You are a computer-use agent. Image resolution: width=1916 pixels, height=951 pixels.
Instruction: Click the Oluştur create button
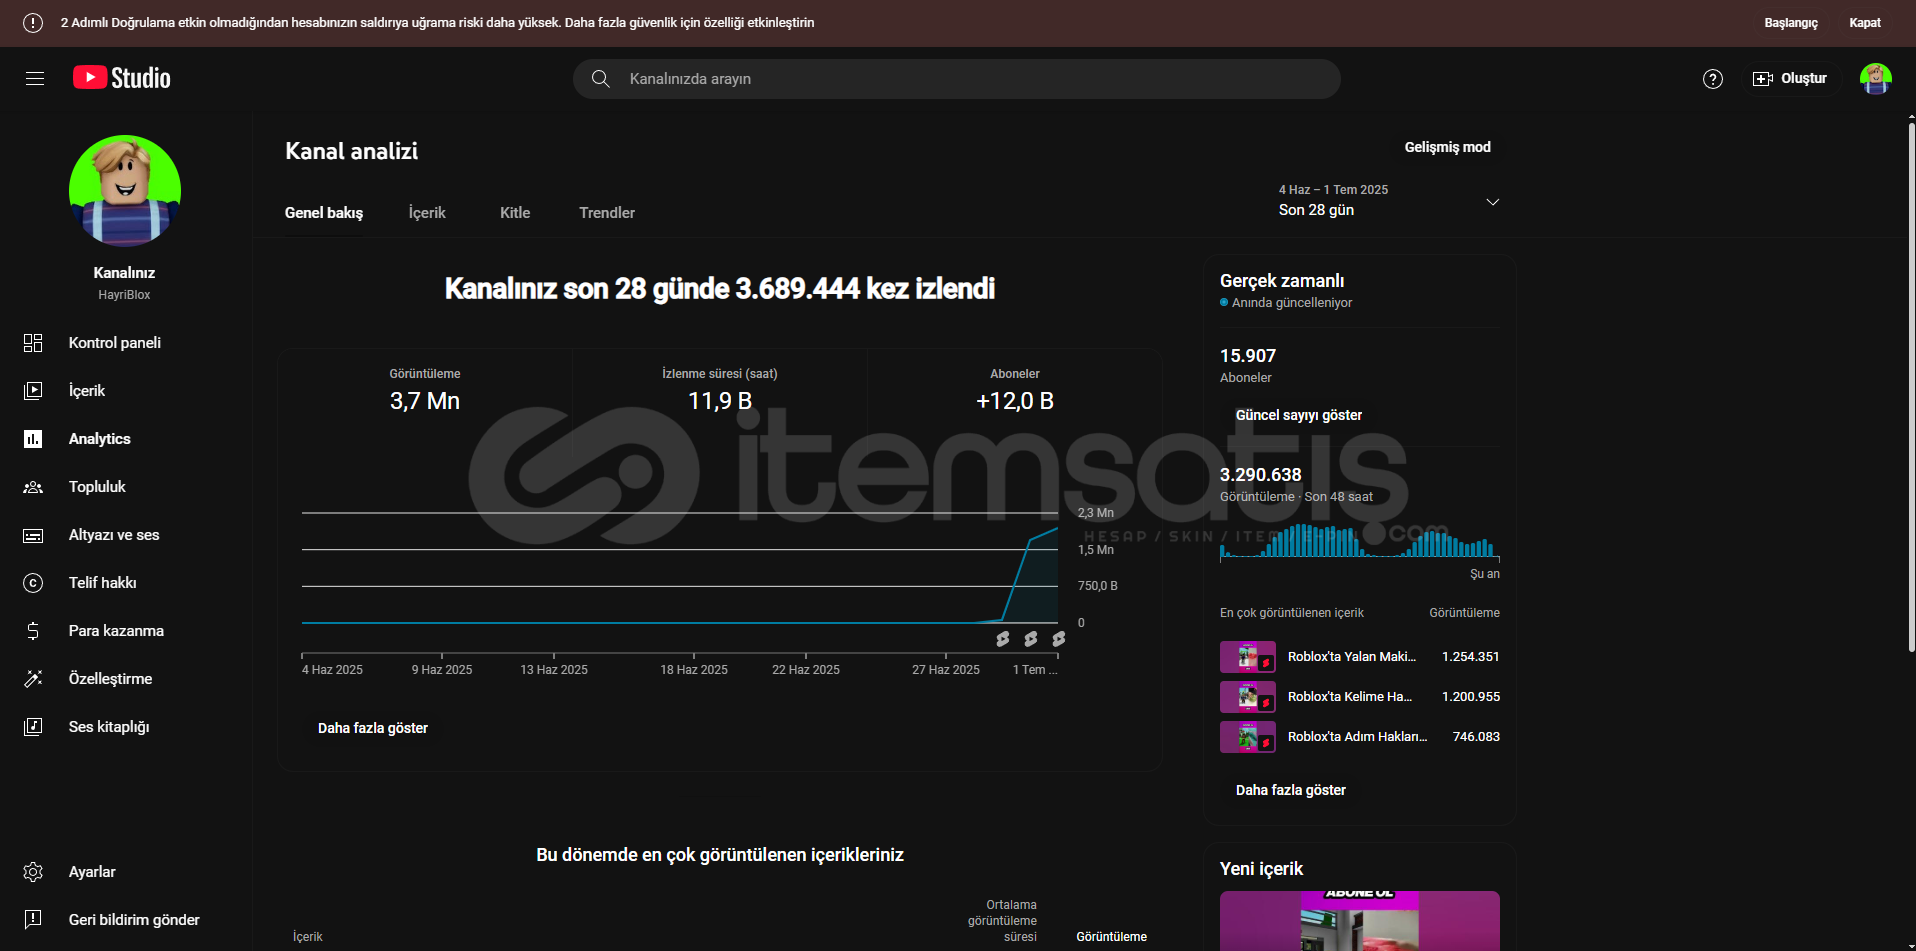click(1790, 79)
